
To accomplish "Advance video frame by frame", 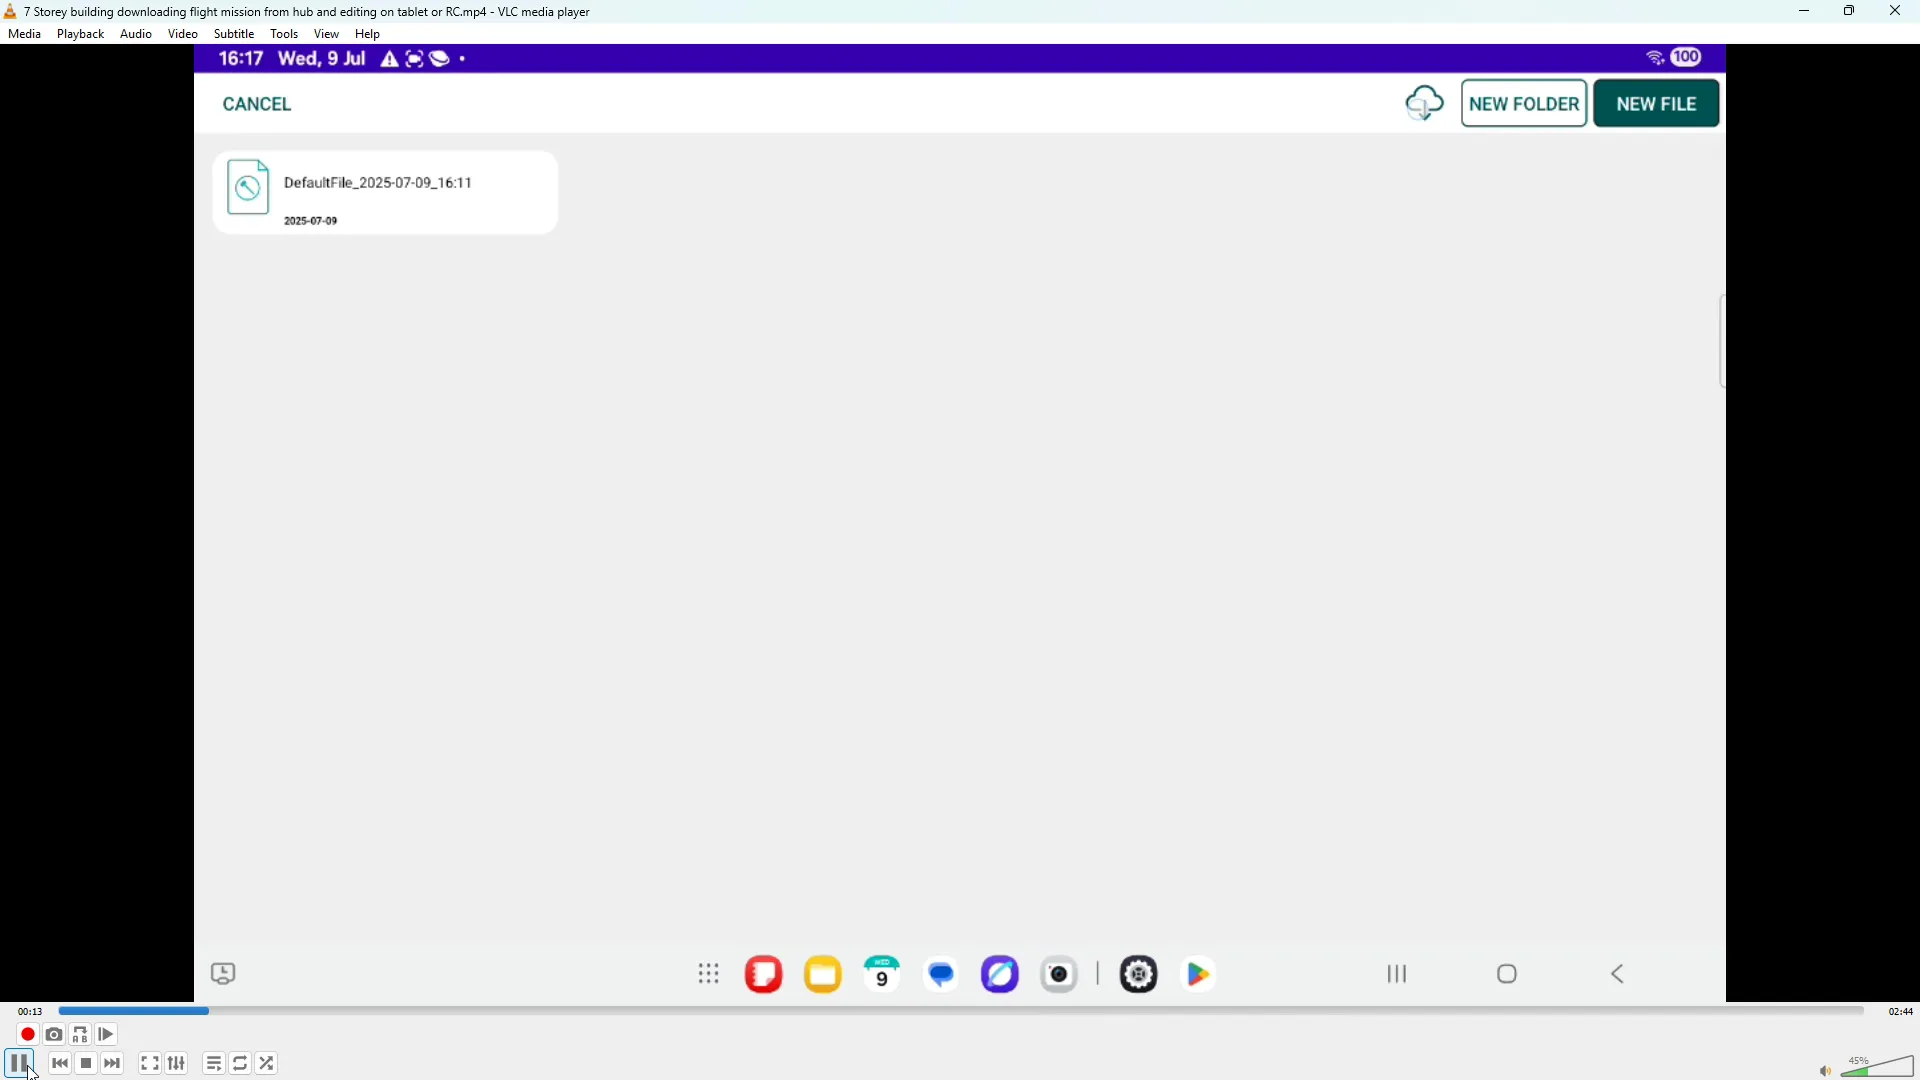I will 105,1034.
